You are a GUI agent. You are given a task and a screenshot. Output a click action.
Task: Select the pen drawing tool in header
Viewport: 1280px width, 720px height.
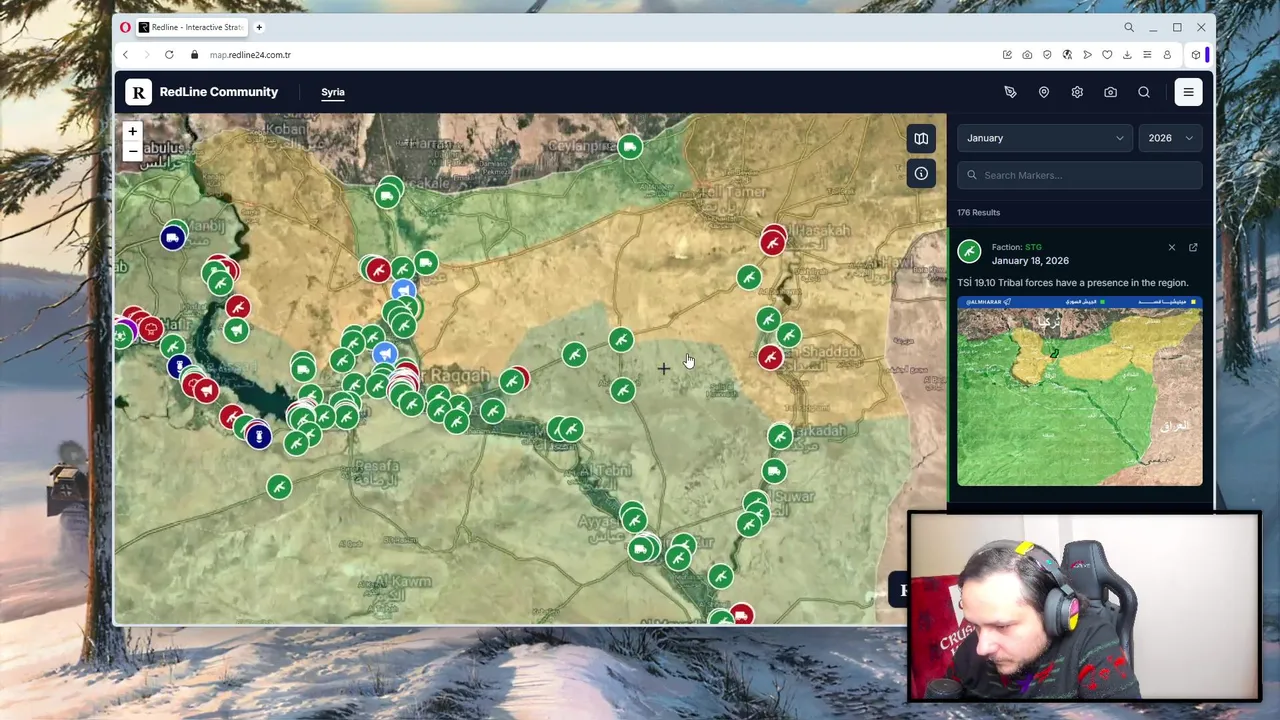1010,92
